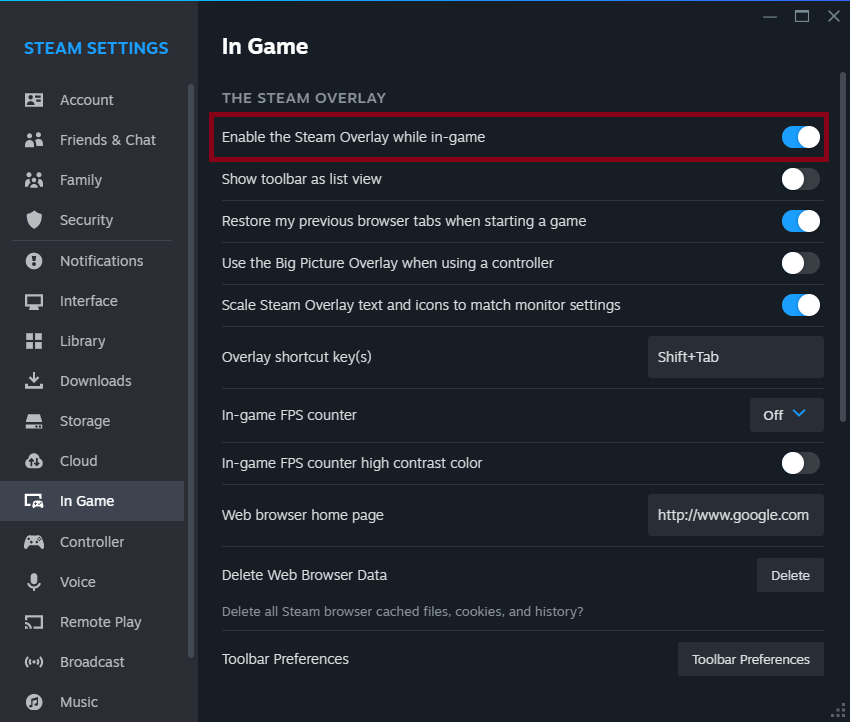Disable the Steam Overlay while in-game
Screen dimensions: 850x722
[800, 137]
